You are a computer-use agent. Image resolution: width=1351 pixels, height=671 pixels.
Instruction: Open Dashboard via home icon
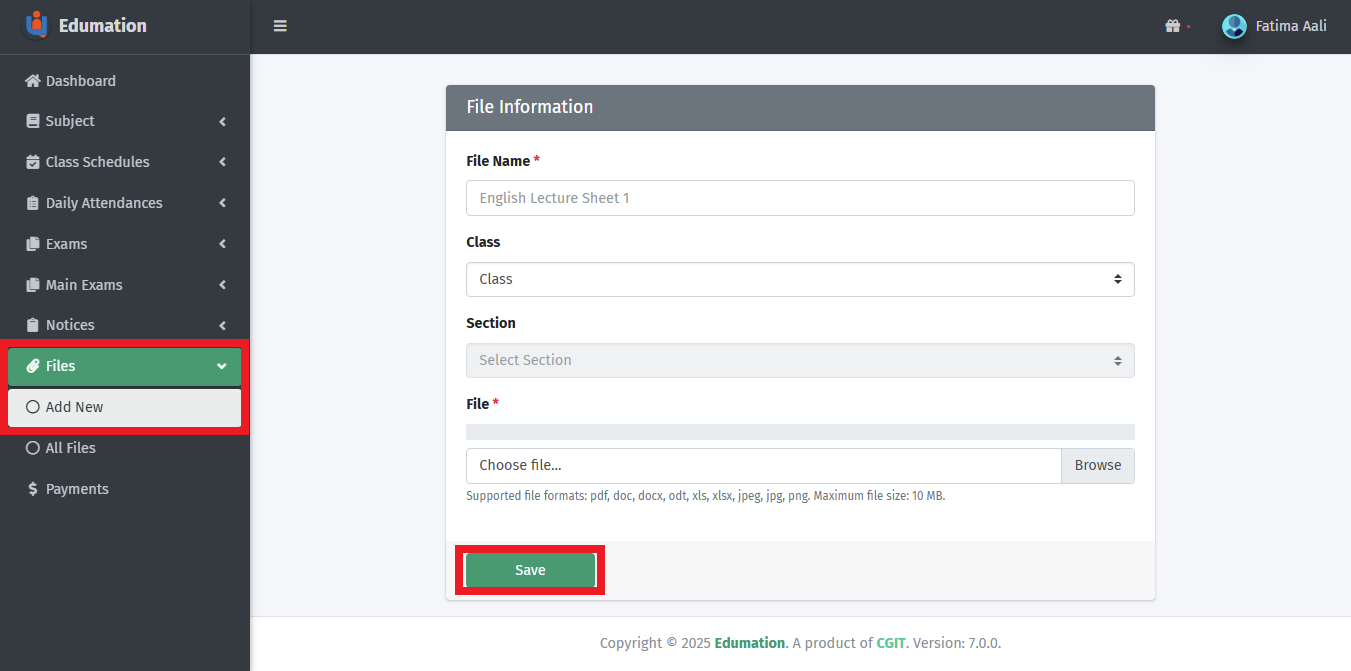[x=33, y=81]
